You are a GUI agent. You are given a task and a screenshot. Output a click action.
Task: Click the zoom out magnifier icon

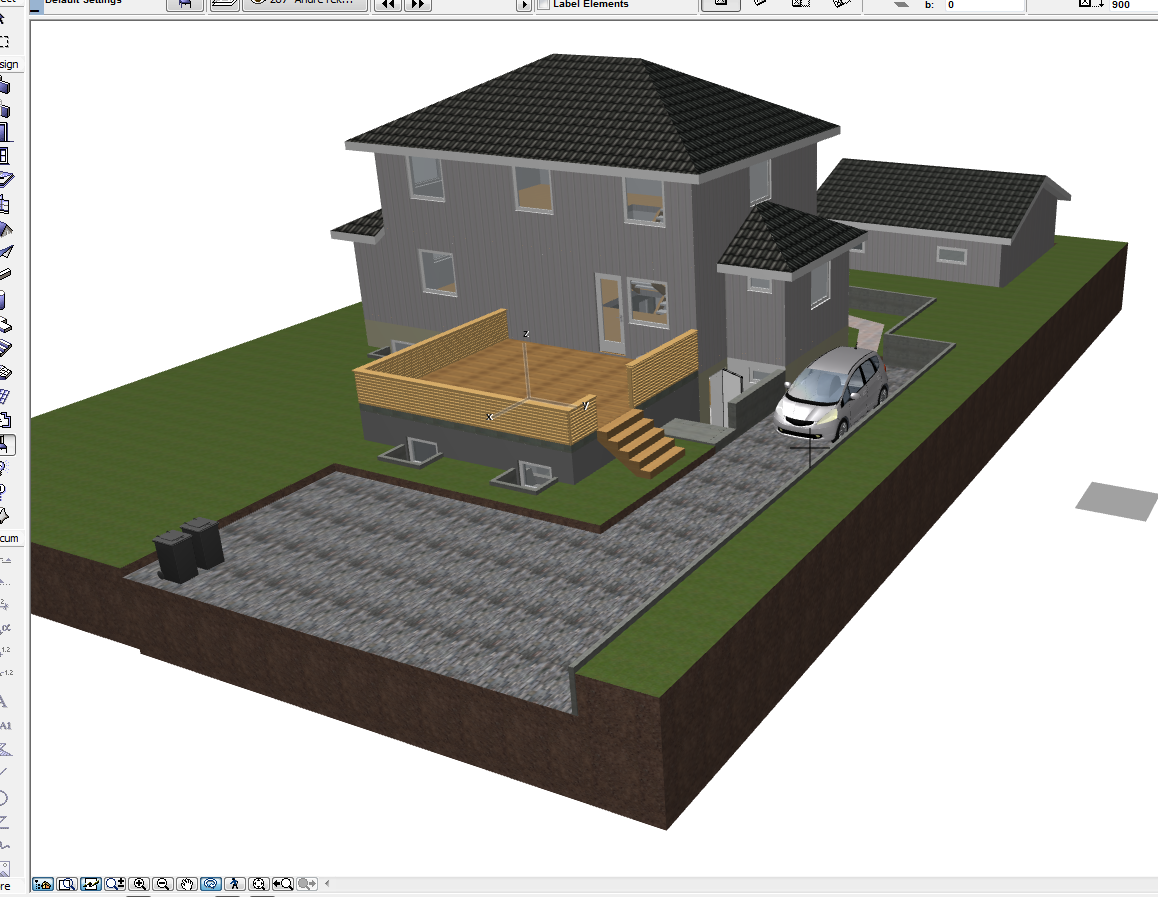(164, 884)
